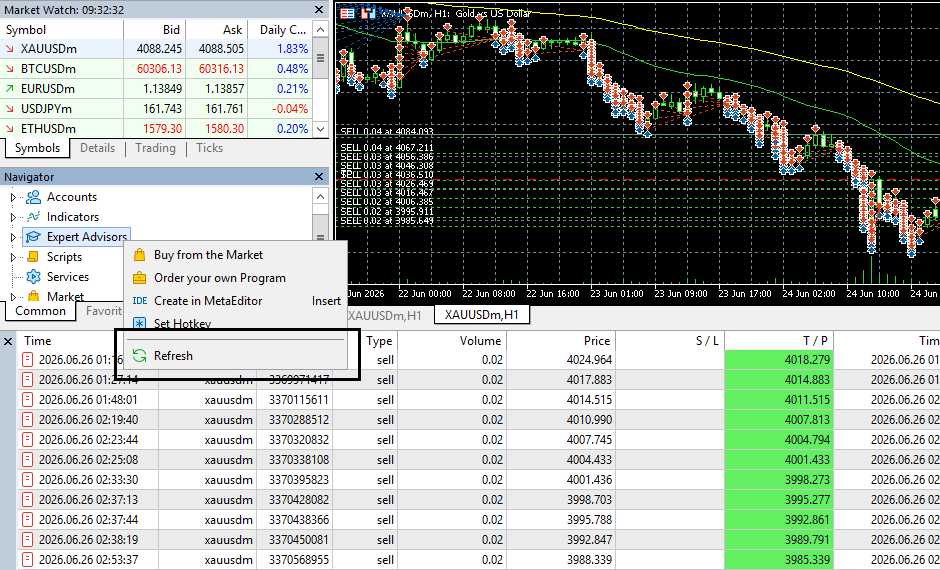
Task: Click order icon on row 2026.06.26 02:19:40
Action: 27,420
